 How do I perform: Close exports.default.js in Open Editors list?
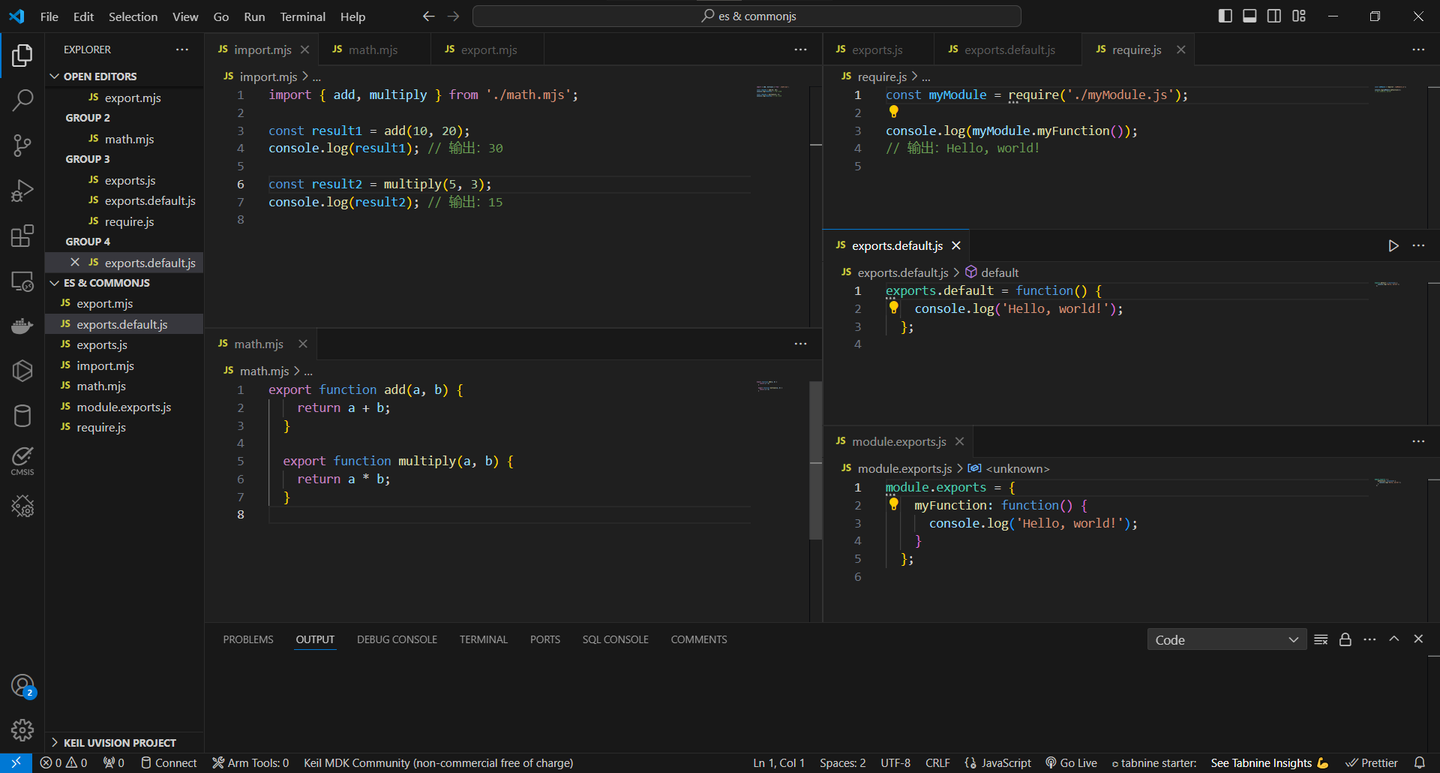coord(74,262)
